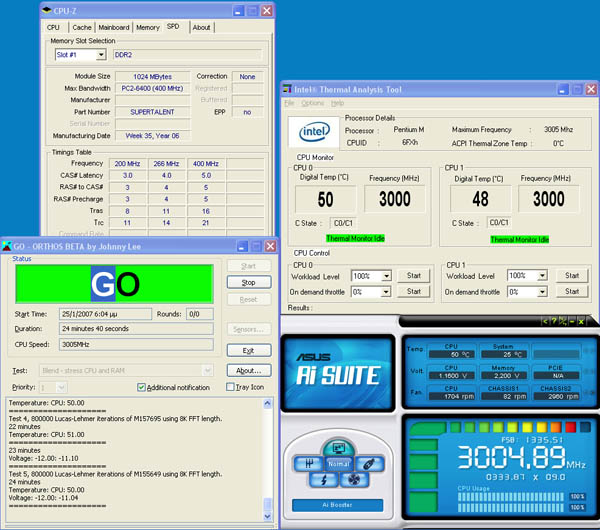Start CPU 0 on demand throttle
The image size is (600, 530).
coord(414,292)
